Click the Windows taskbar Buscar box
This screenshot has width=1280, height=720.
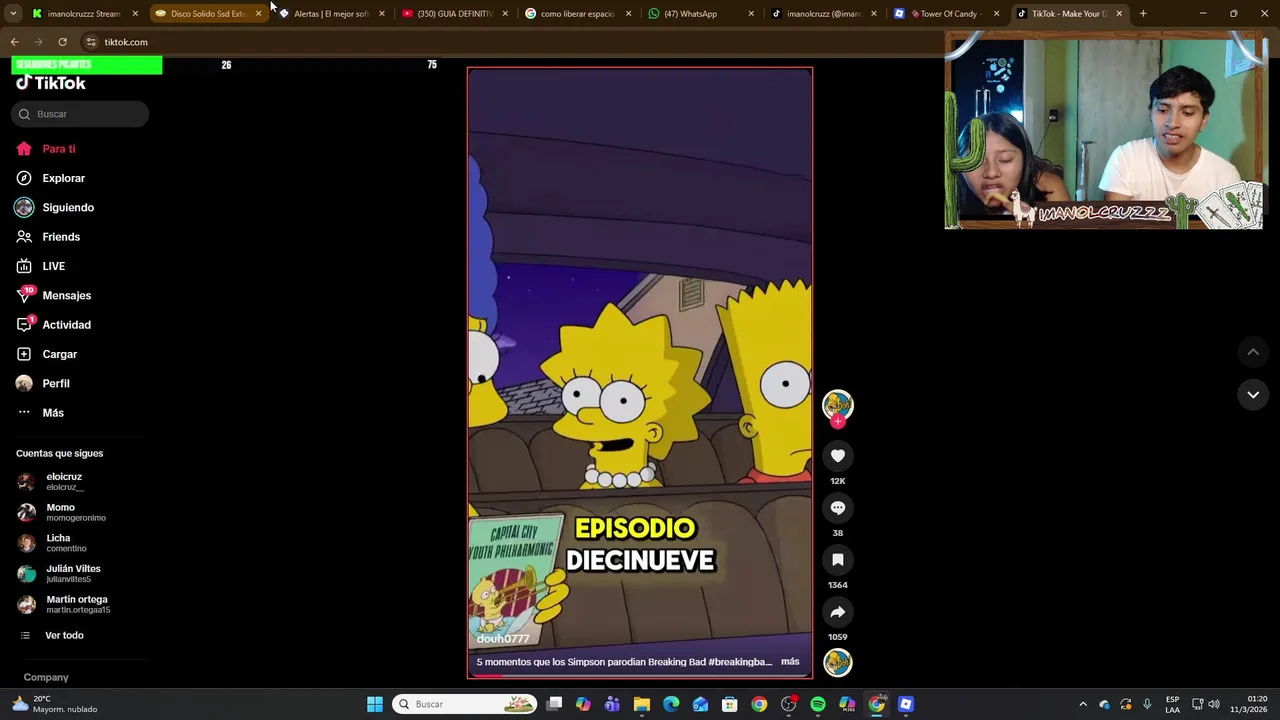pos(464,704)
